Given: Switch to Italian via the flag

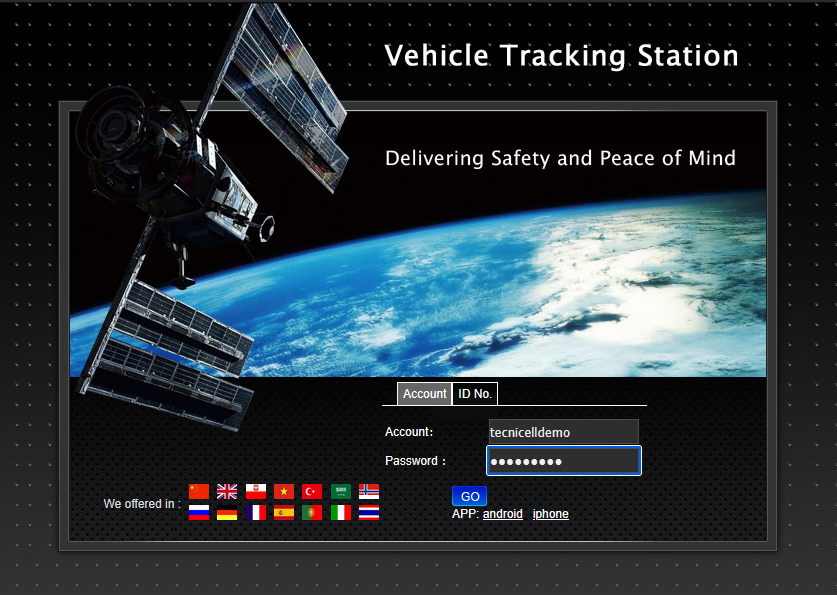Looking at the screenshot, I should (x=341, y=512).
